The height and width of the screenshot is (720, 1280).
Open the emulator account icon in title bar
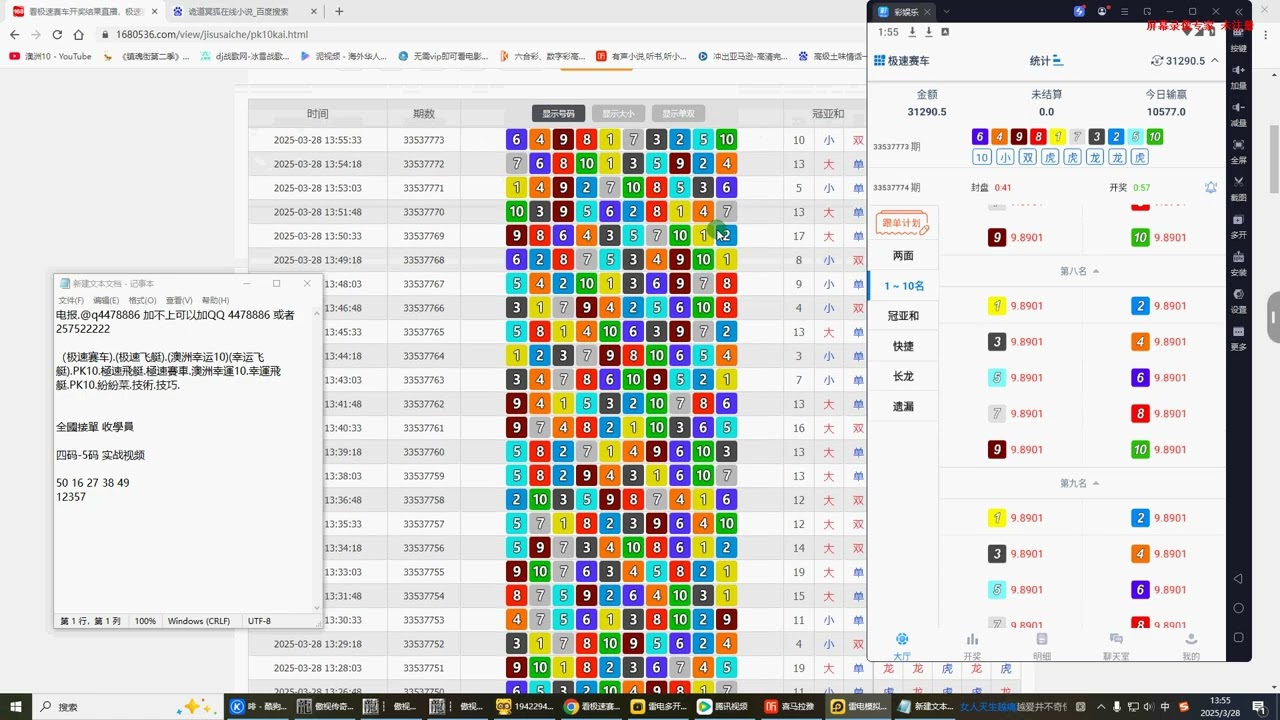[x=1103, y=12]
